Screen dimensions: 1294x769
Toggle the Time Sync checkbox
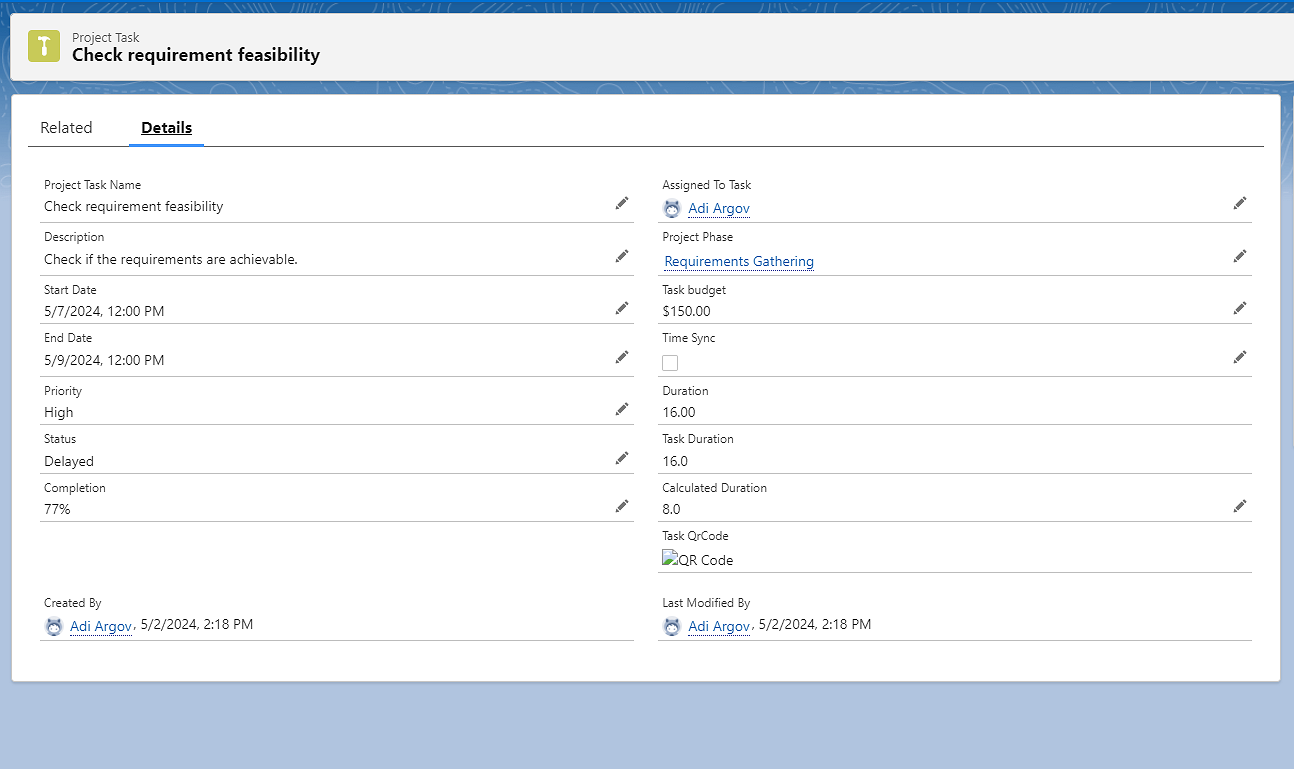point(670,363)
